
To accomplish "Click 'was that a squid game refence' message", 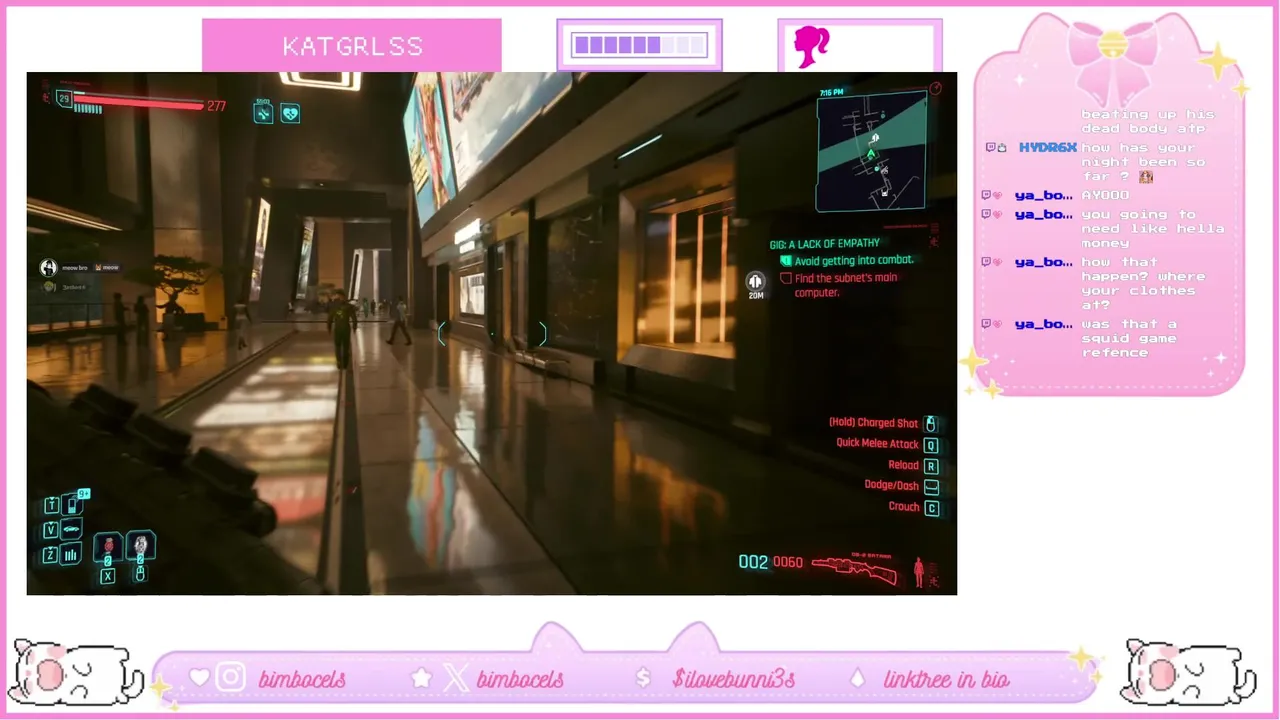I will [1129, 338].
